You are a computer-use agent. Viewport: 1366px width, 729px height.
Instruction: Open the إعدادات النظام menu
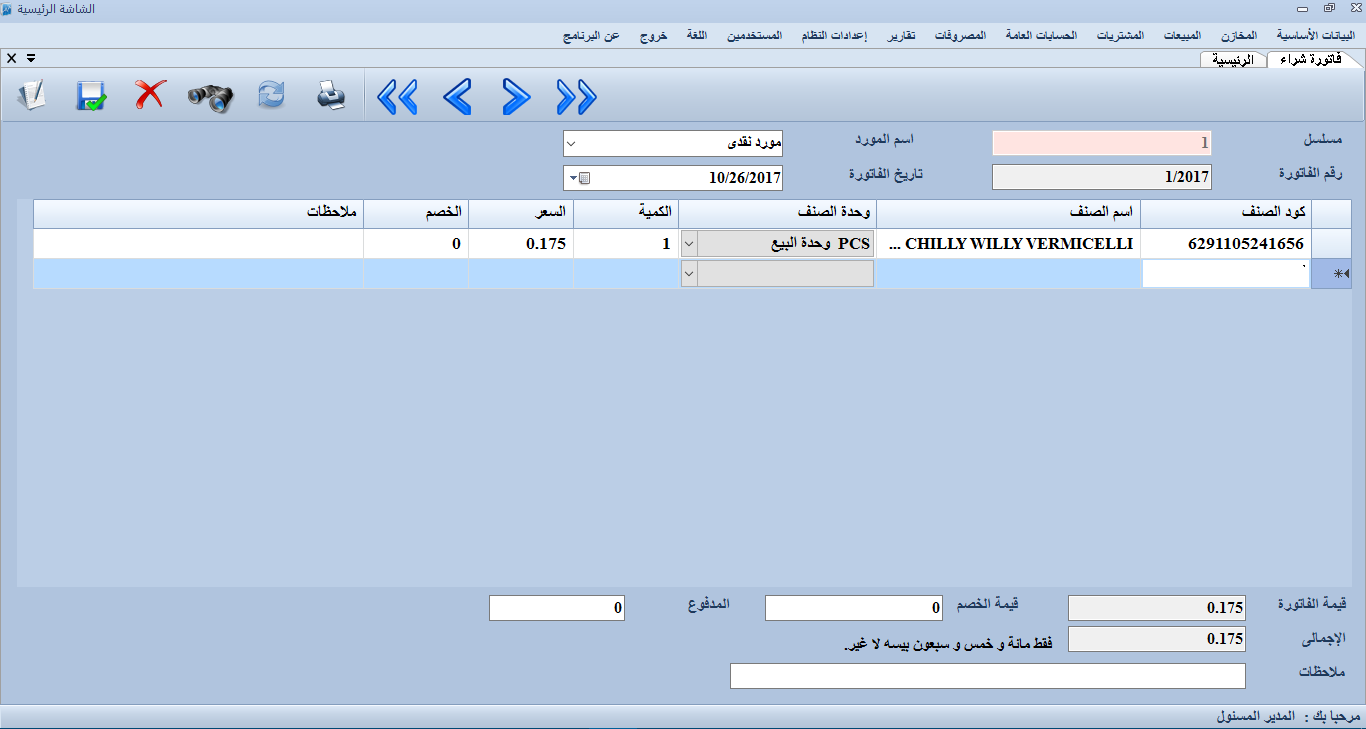tap(834, 35)
